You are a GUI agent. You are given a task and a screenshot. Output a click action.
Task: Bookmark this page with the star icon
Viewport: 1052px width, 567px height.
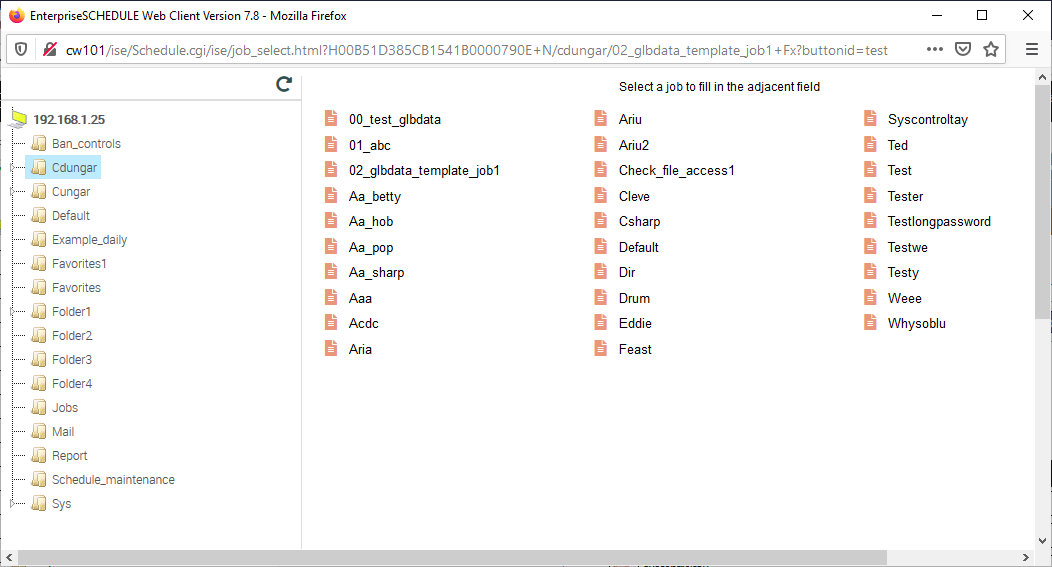pyautogui.click(x=991, y=49)
